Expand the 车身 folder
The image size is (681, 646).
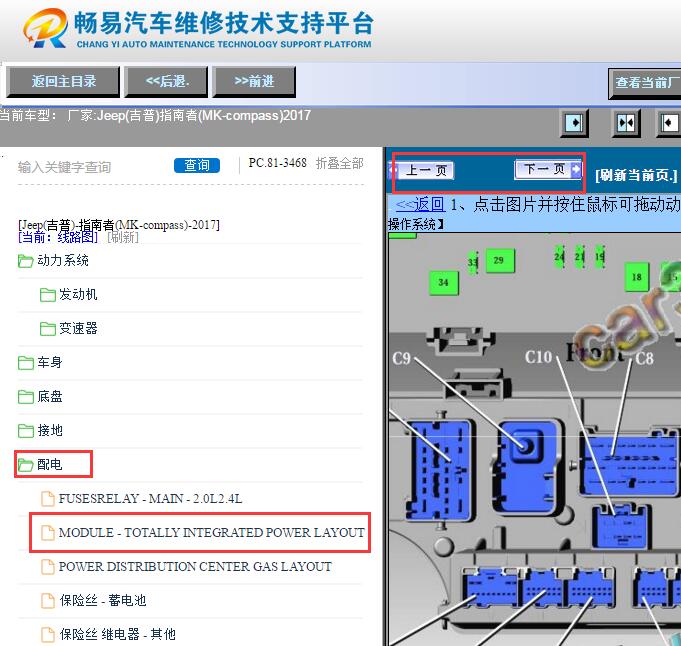coord(50,362)
